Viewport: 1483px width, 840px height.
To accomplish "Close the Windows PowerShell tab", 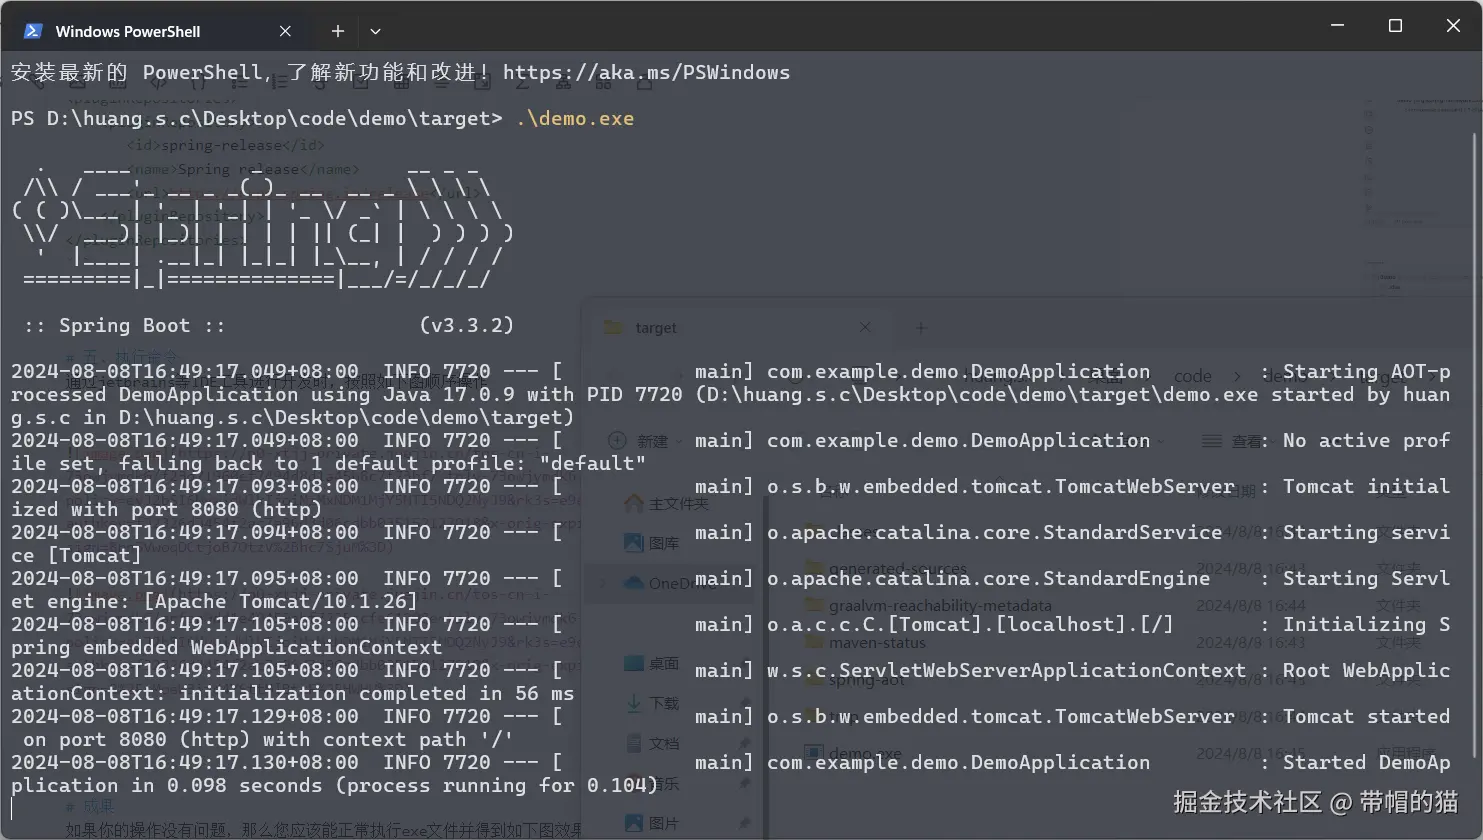I will (x=285, y=31).
